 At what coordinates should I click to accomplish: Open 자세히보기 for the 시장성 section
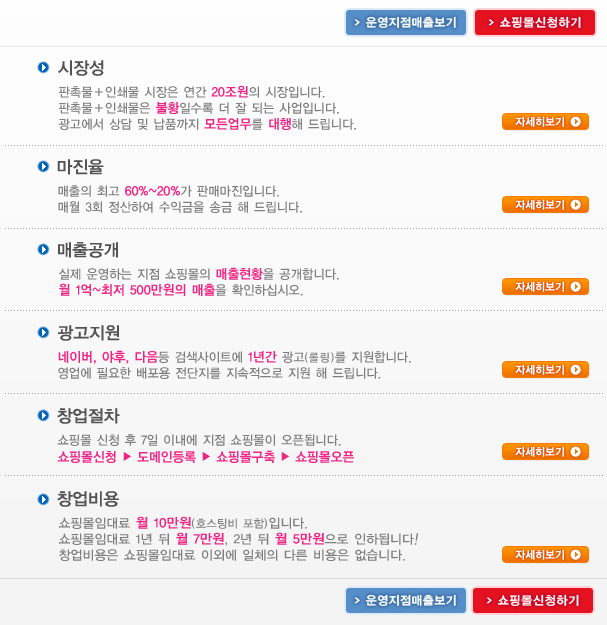point(545,122)
